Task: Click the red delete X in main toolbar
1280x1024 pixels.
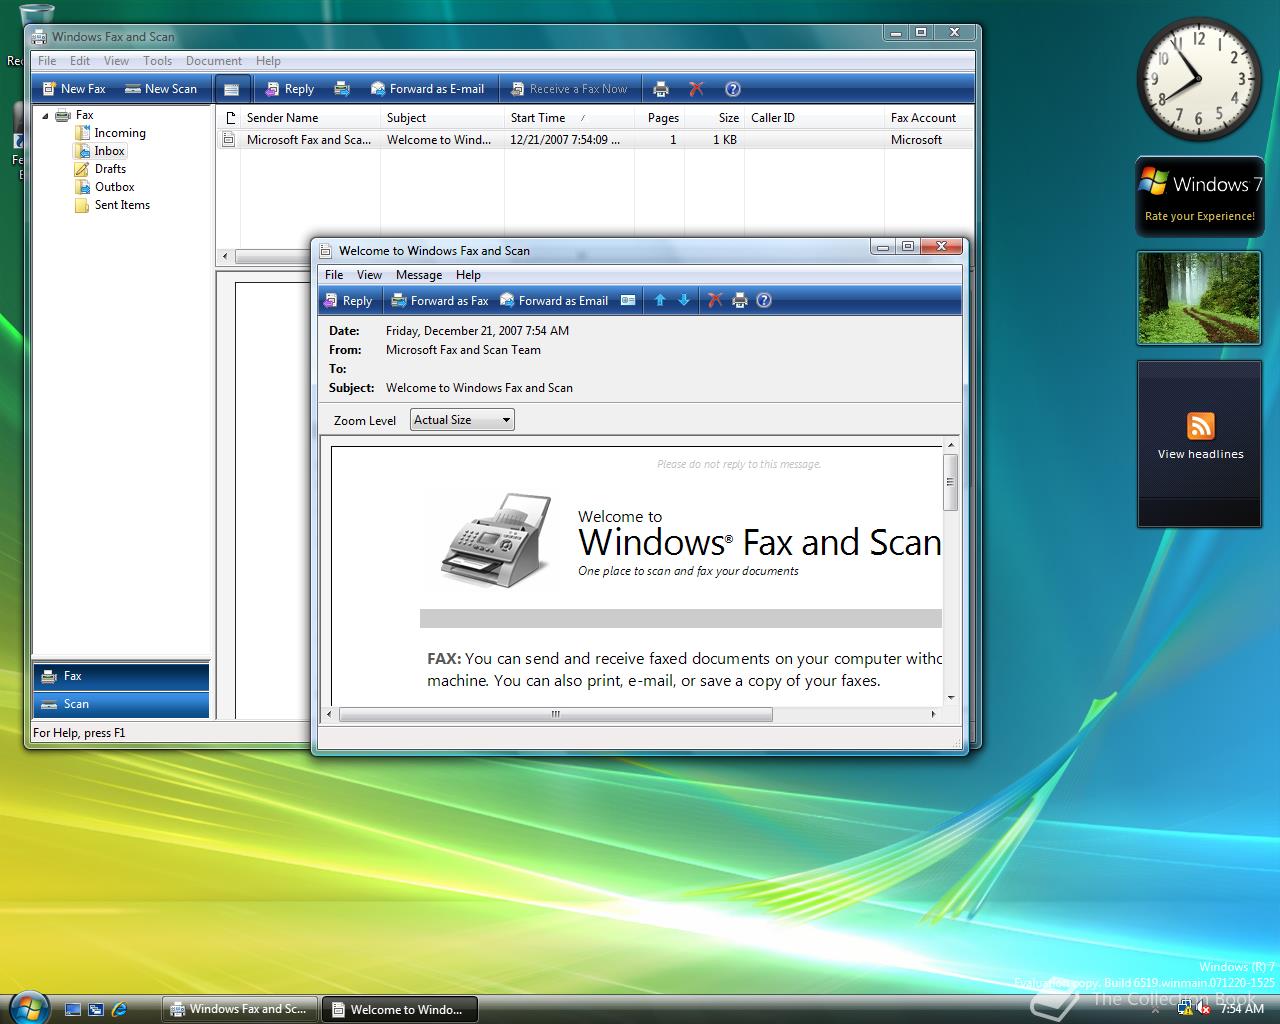Action: (697, 89)
